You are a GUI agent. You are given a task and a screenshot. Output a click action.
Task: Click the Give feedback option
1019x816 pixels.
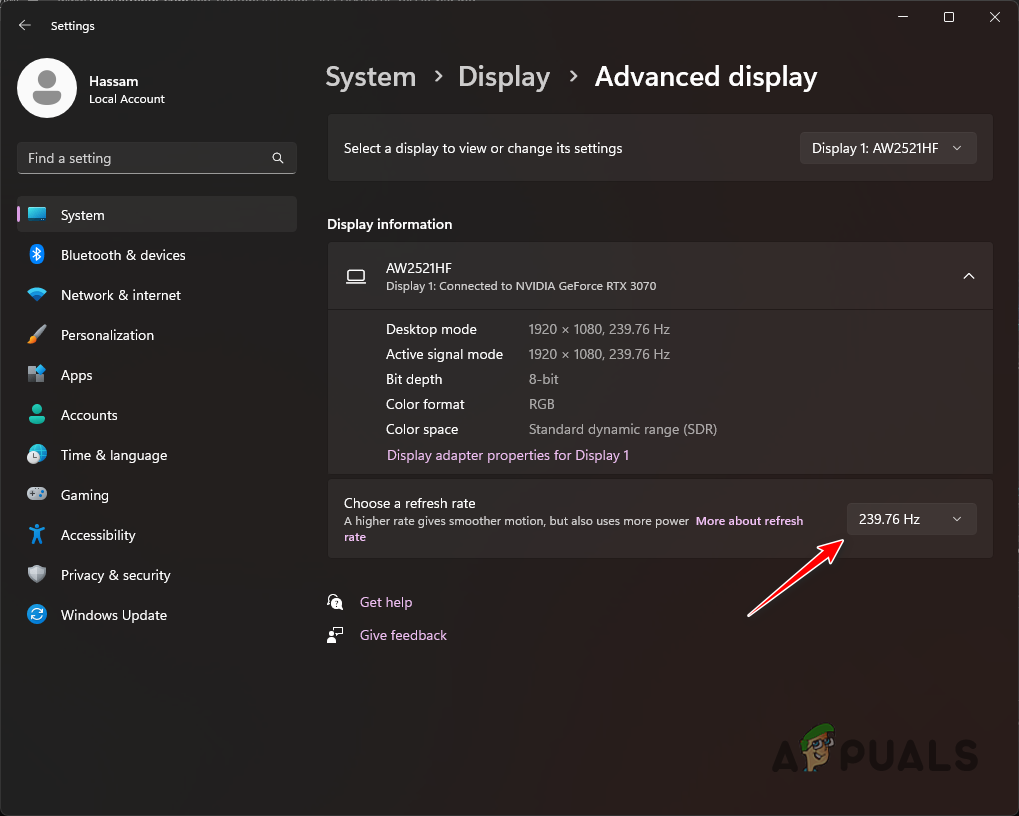[x=402, y=635]
